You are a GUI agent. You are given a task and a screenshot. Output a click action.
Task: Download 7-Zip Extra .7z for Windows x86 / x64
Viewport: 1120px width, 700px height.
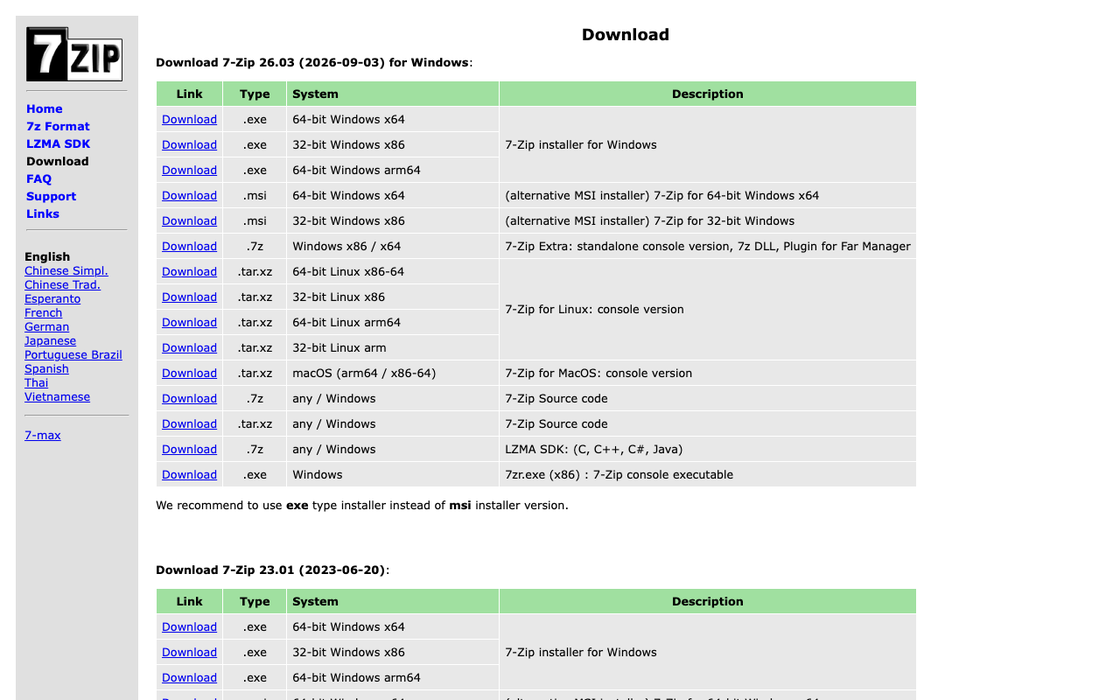pos(189,246)
